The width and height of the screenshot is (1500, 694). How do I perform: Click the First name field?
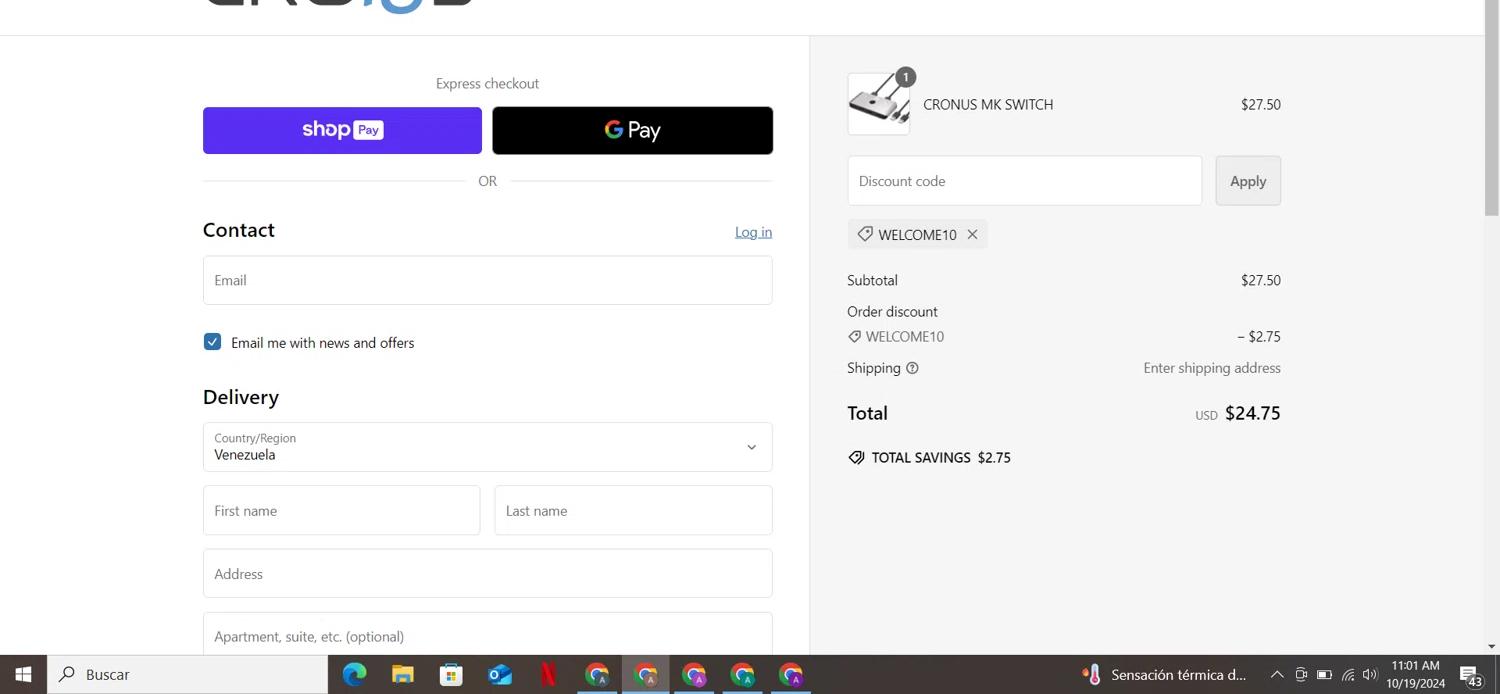tap(341, 510)
